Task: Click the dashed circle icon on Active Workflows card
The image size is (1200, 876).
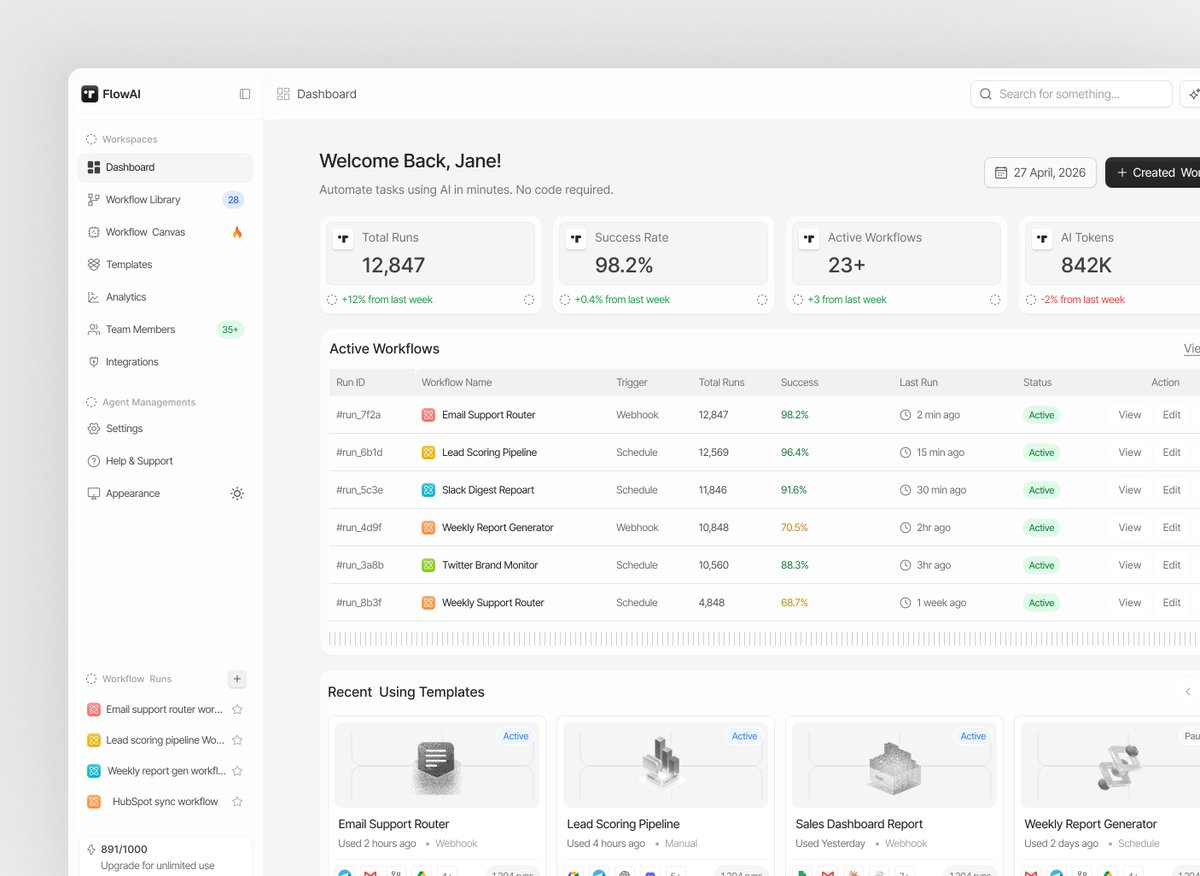Action: tap(995, 300)
